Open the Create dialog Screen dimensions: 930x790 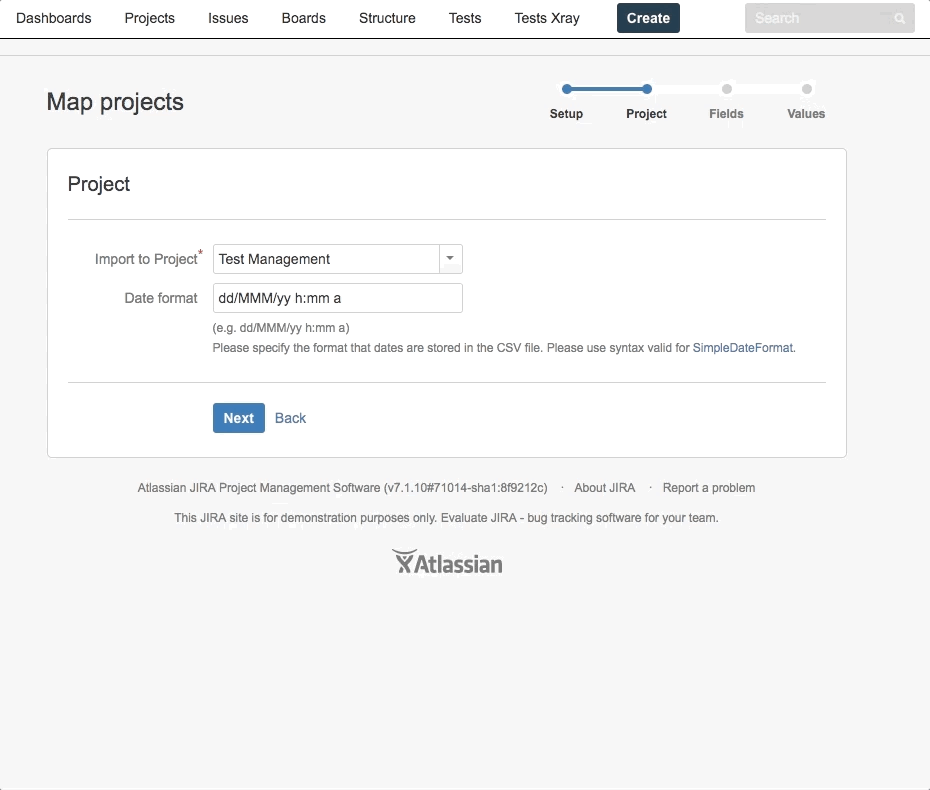tap(647, 18)
